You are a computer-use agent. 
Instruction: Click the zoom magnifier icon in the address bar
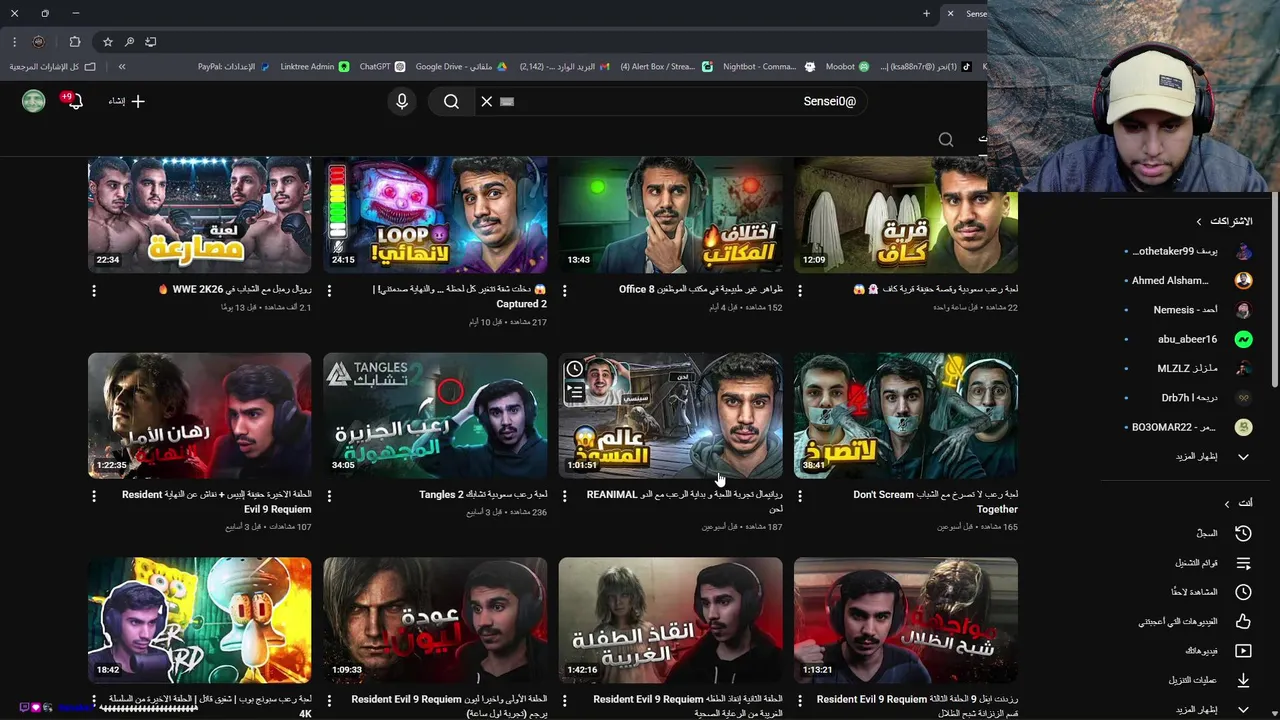[x=129, y=42]
